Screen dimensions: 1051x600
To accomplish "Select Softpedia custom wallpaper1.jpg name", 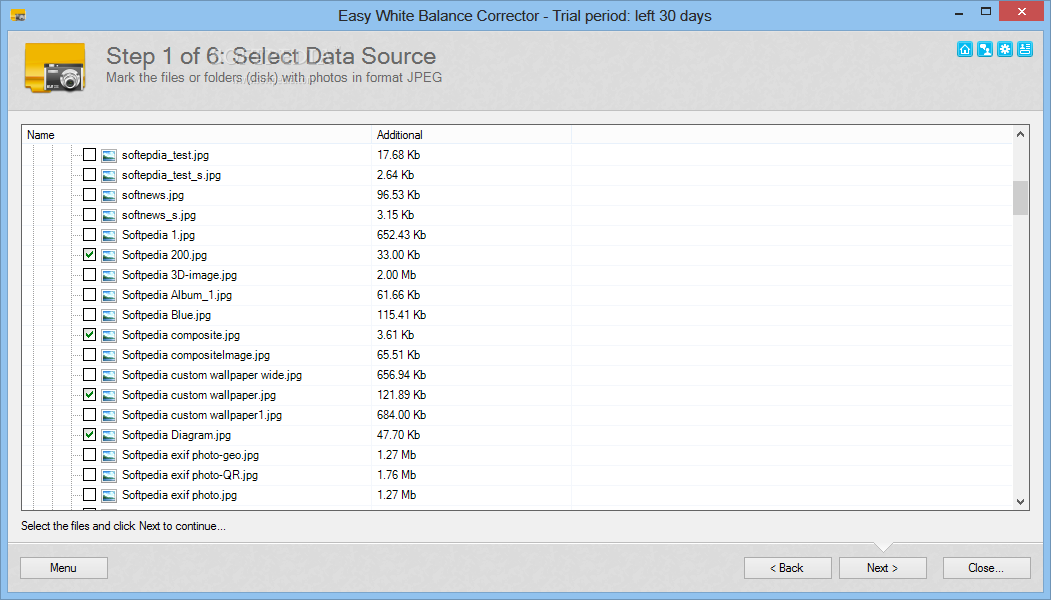I will coord(202,415).
